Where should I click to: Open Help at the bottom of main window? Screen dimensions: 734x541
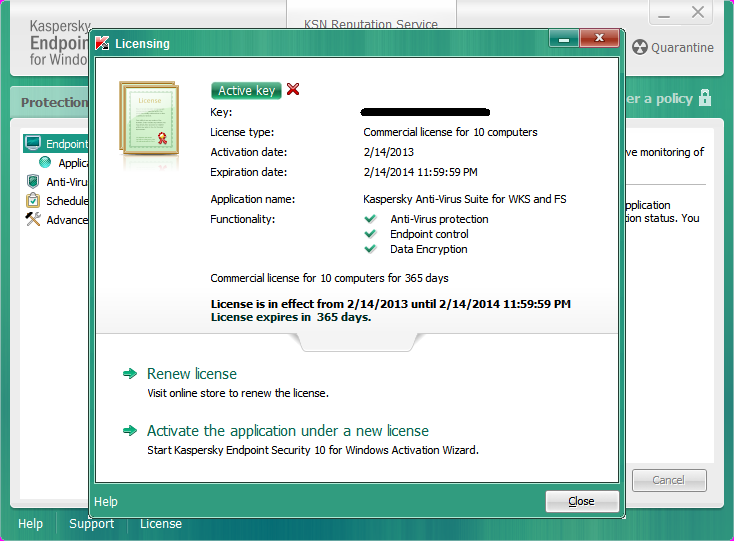pos(30,523)
